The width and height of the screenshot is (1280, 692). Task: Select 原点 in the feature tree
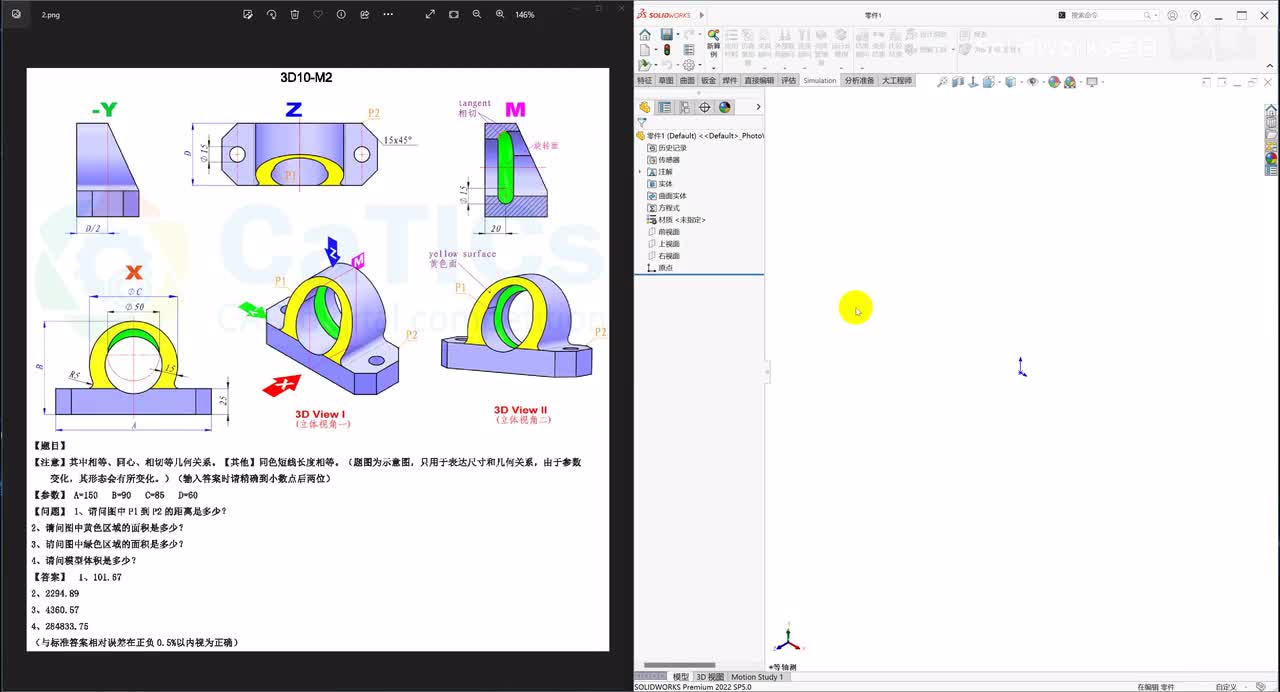[660, 268]
